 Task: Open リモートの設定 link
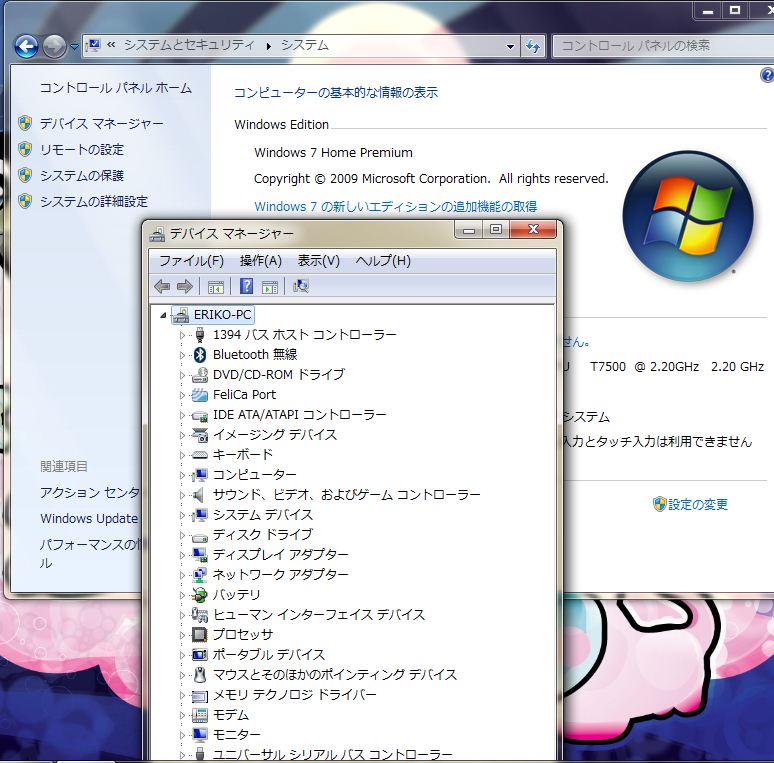point(81,150)
